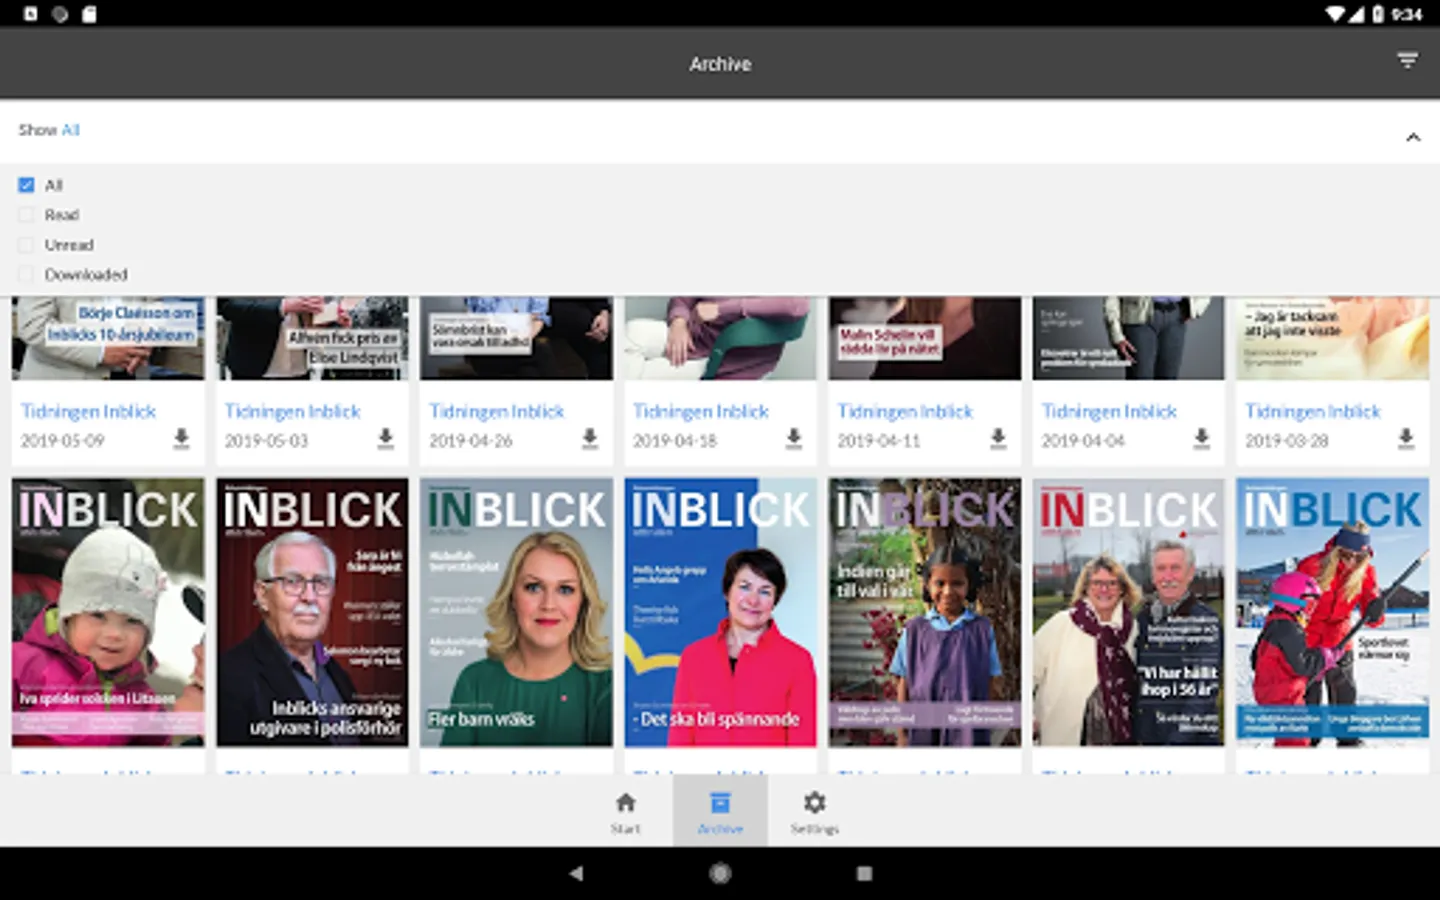Open Tidningen Inblick title dated 2019-05-09

click(88, 411)
